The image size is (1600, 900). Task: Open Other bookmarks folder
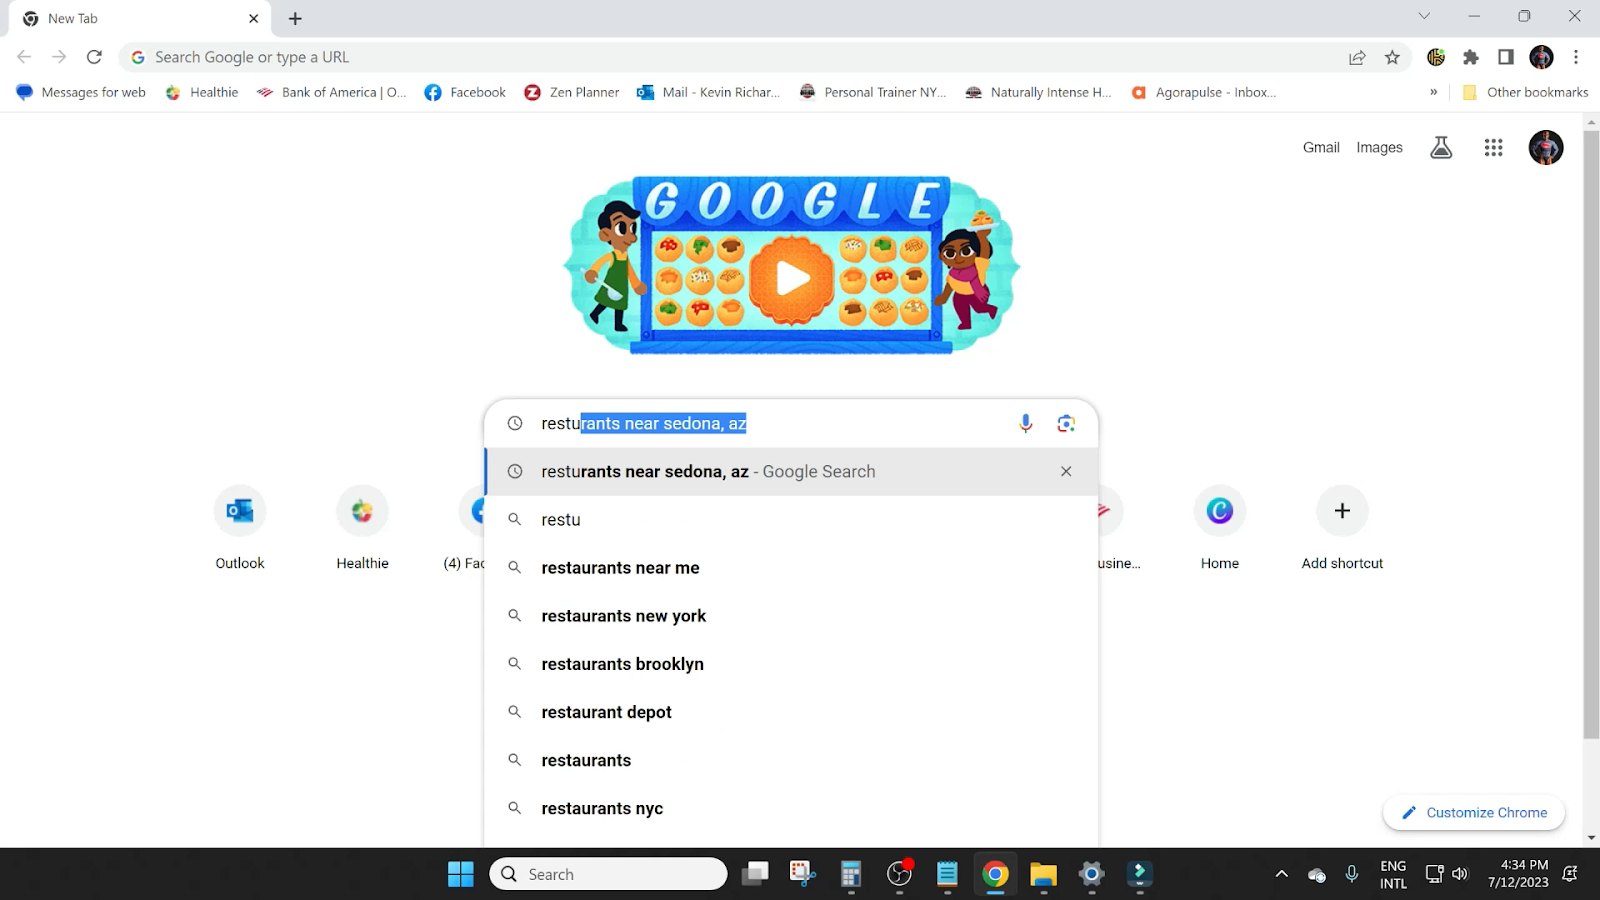click(1525, 92)
